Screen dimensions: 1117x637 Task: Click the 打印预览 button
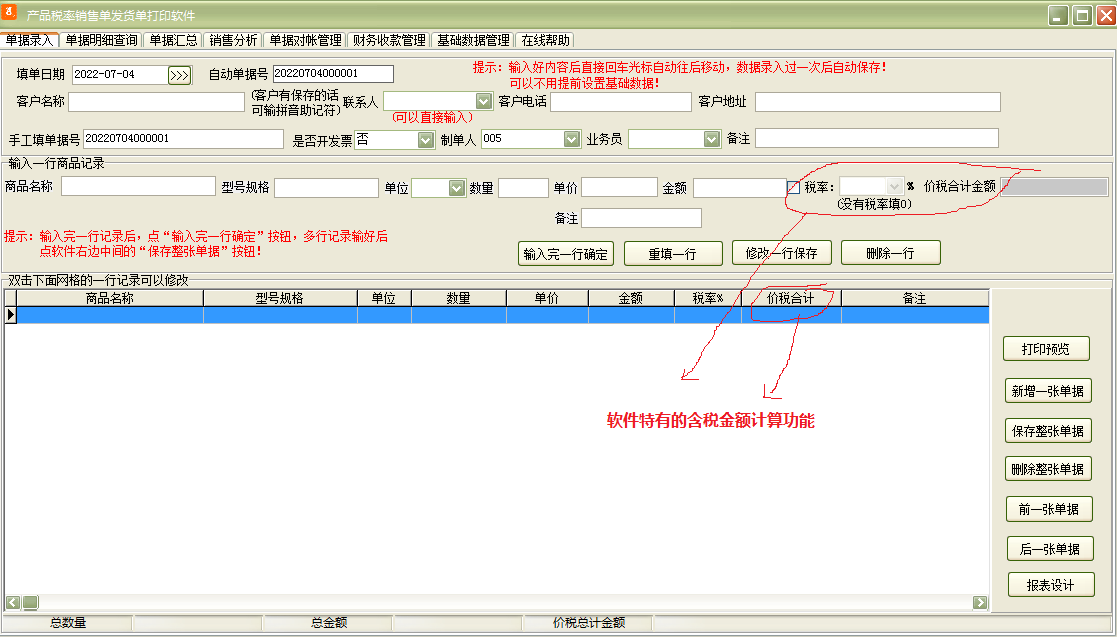pos(1046,349)
